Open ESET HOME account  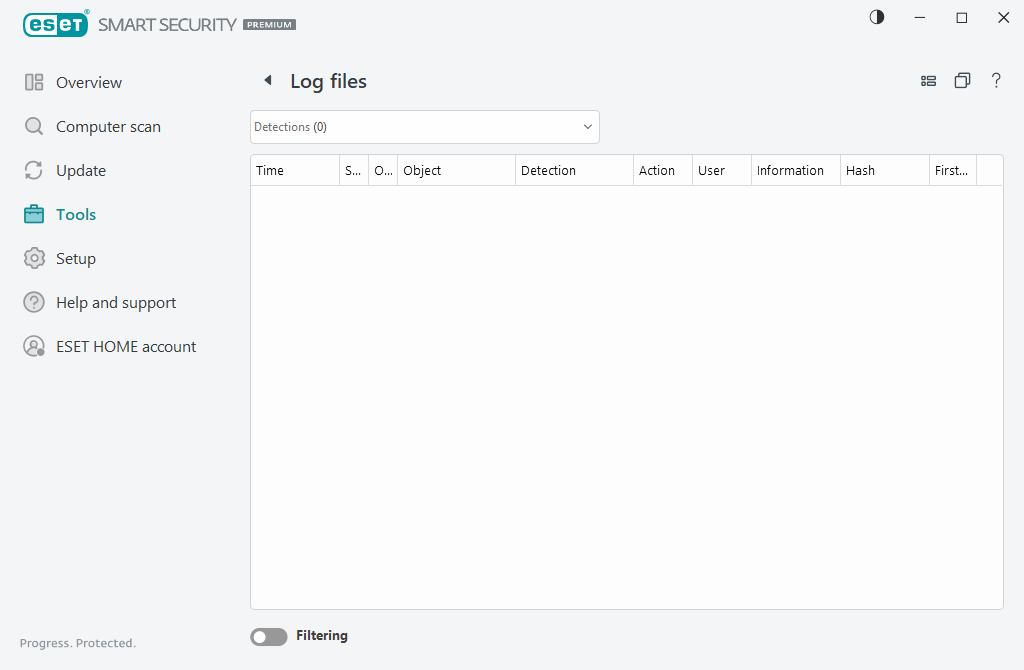[x=125, y=346]
